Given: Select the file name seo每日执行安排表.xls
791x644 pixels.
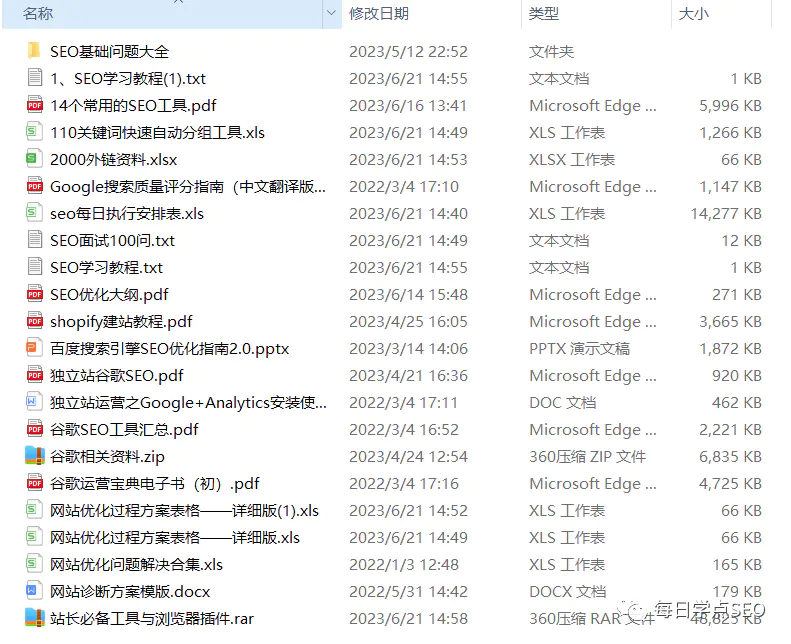Looking at the screenshot, I should (127, 214).
